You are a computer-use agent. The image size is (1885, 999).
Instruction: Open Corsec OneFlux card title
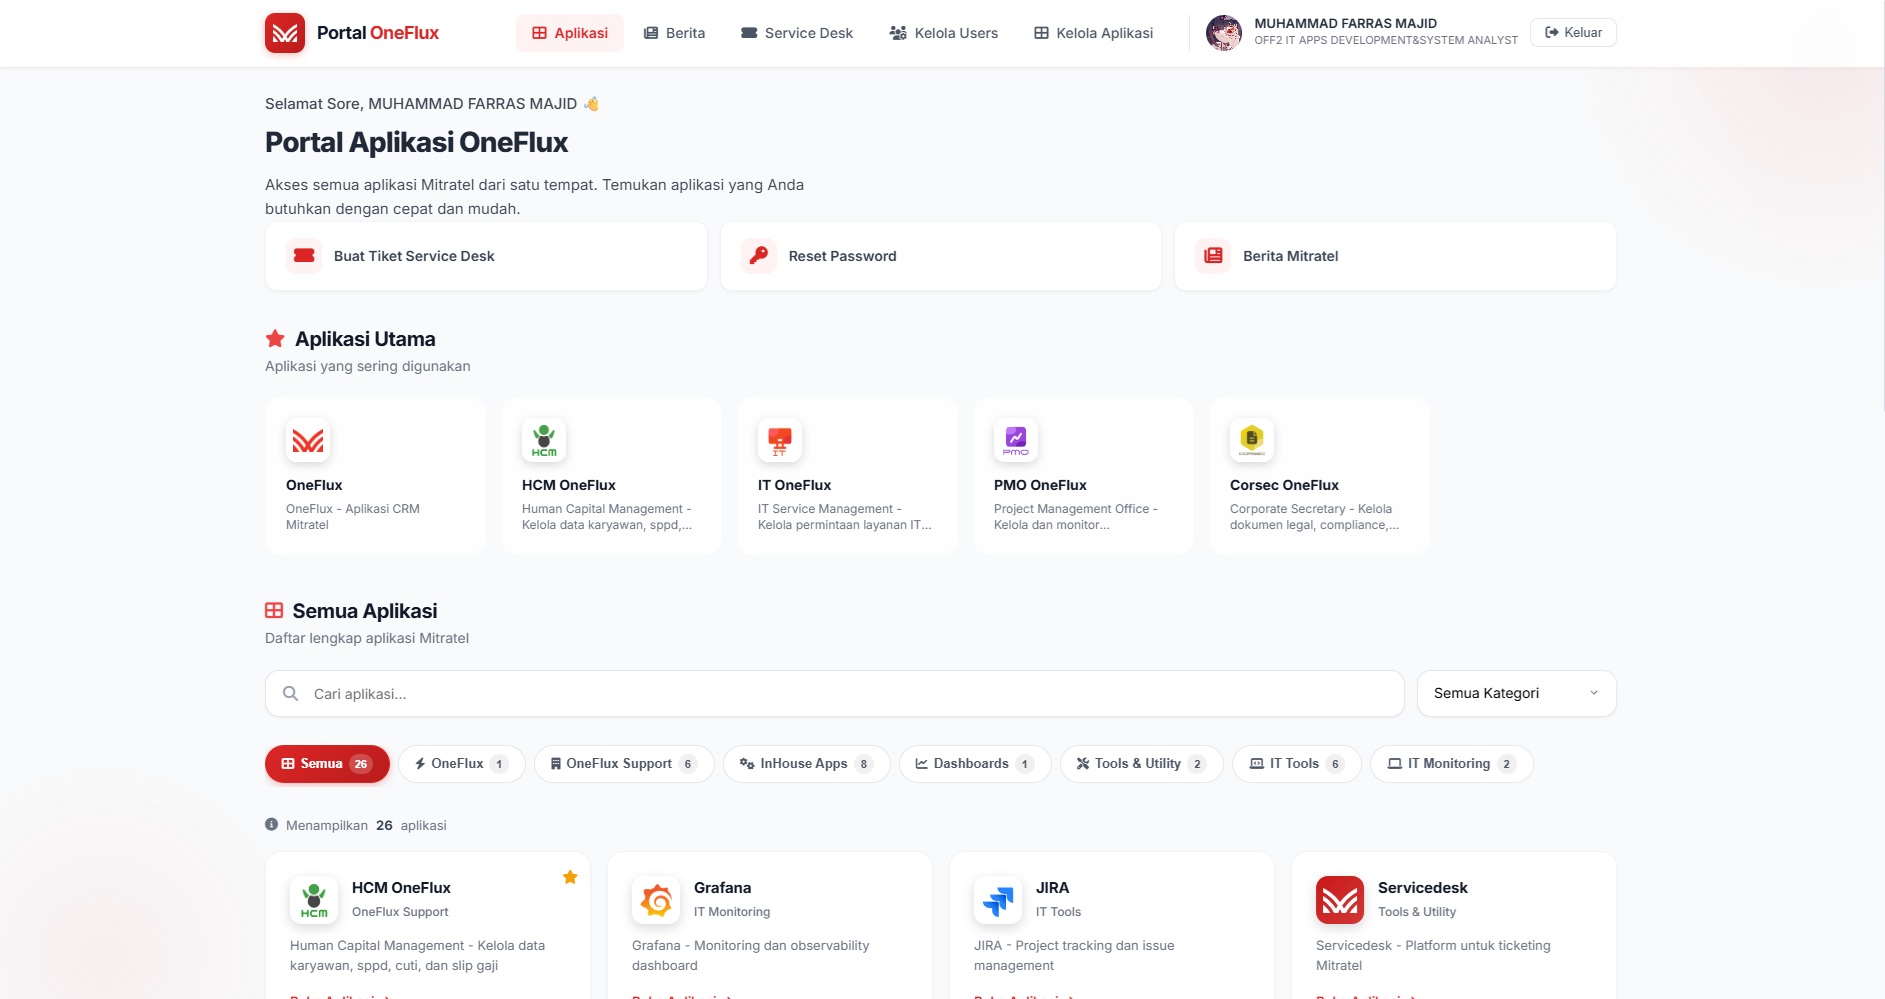pos(1284,485)
